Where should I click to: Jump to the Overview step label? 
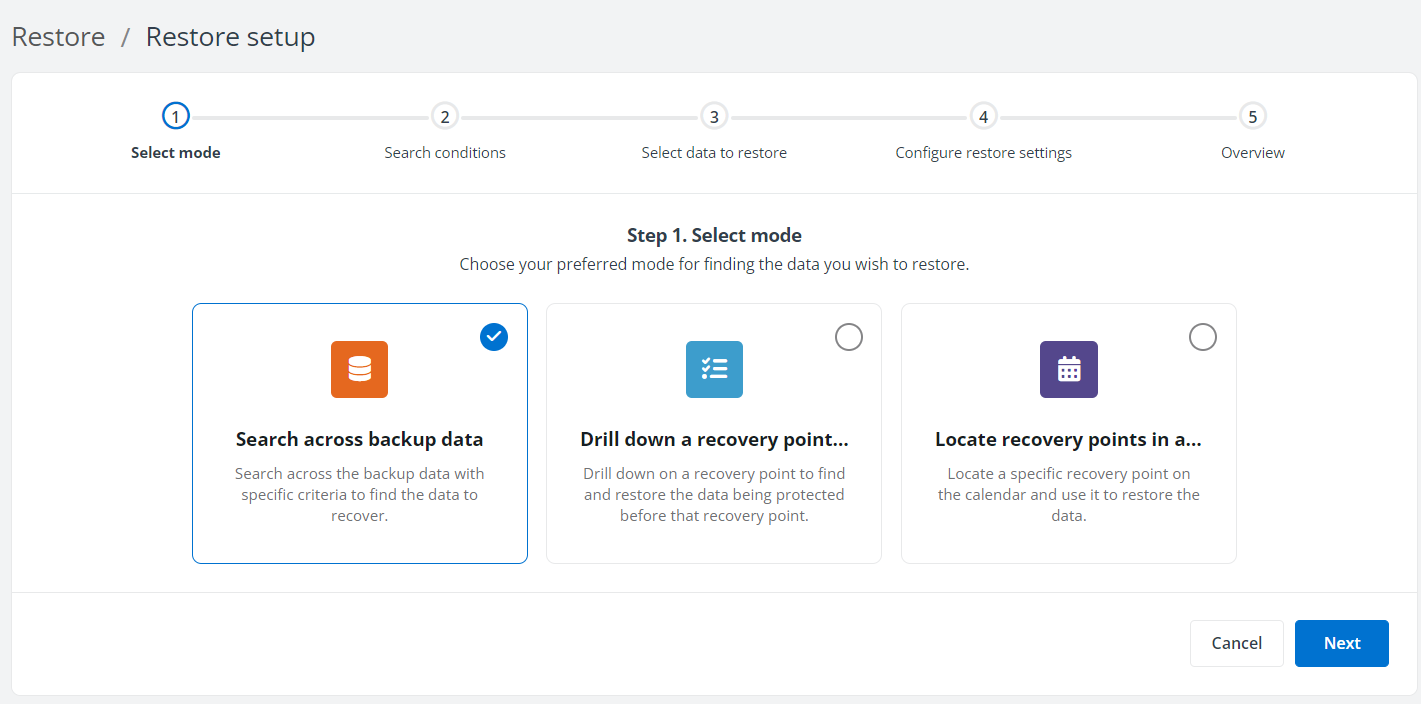(x=1252, y=153)
